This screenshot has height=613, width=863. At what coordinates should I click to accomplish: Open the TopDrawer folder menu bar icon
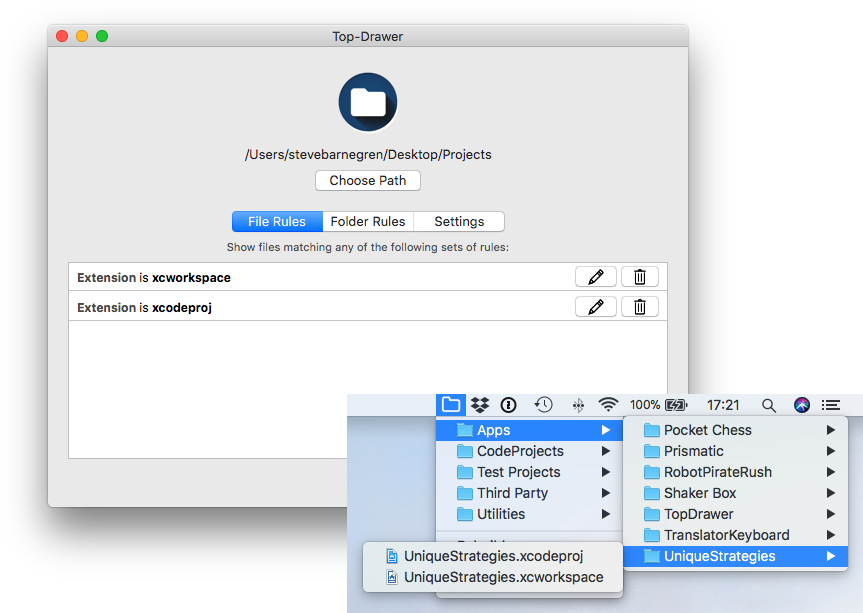coord(450,404)
